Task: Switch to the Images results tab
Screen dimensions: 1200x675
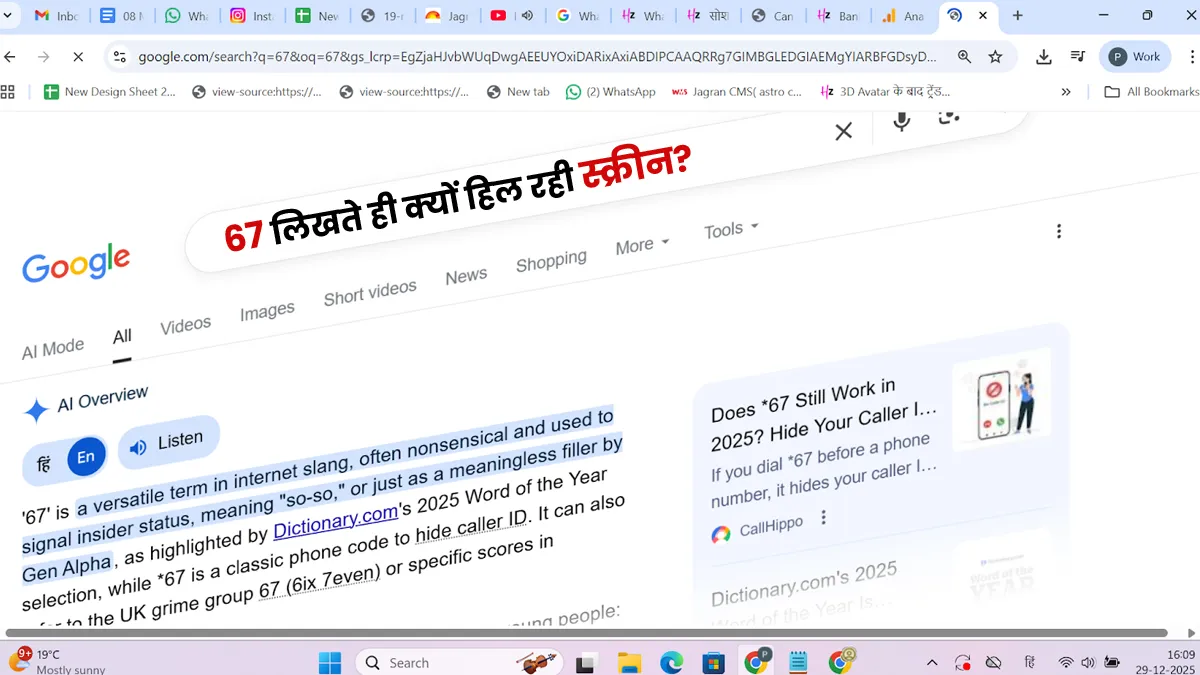Action: (267, 312)
